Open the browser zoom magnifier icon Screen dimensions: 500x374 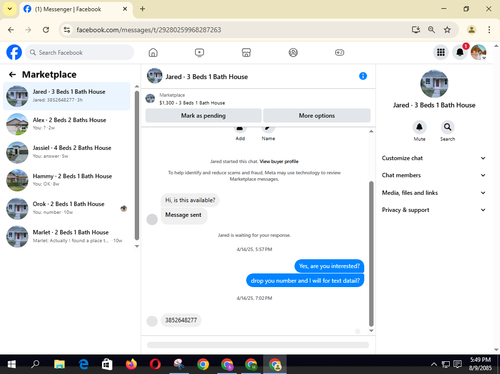click(x=431, y=30)
